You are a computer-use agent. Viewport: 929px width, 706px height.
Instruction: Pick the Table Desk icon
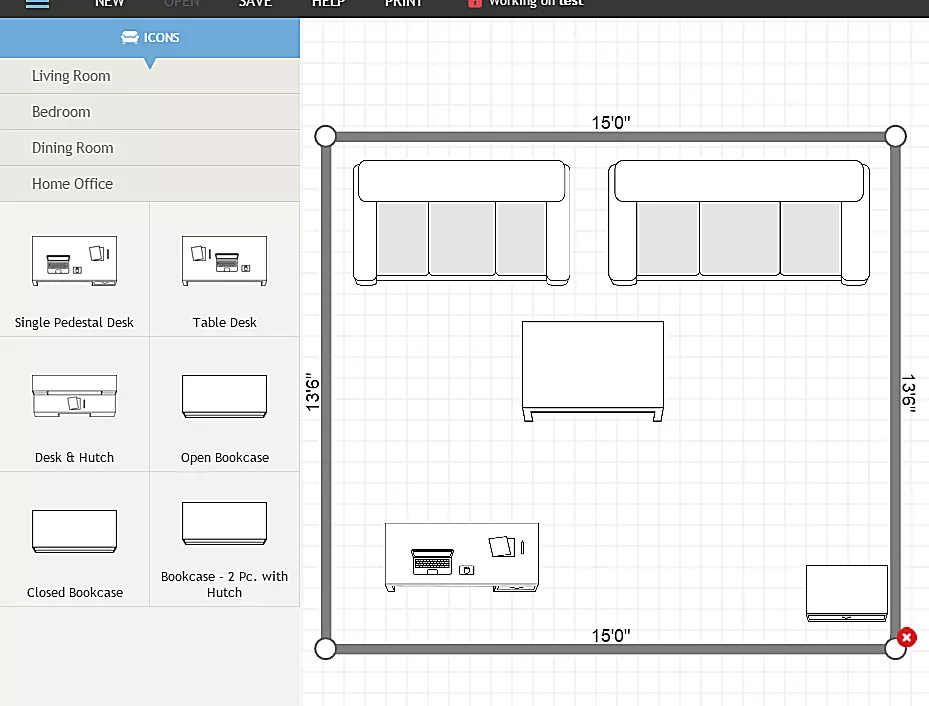click(225, 261)
